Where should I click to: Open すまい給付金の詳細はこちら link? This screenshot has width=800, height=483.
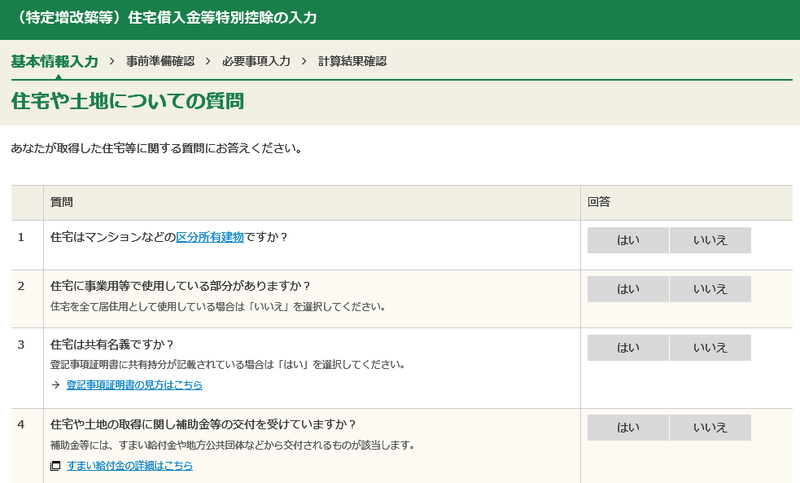coord(130,466)
